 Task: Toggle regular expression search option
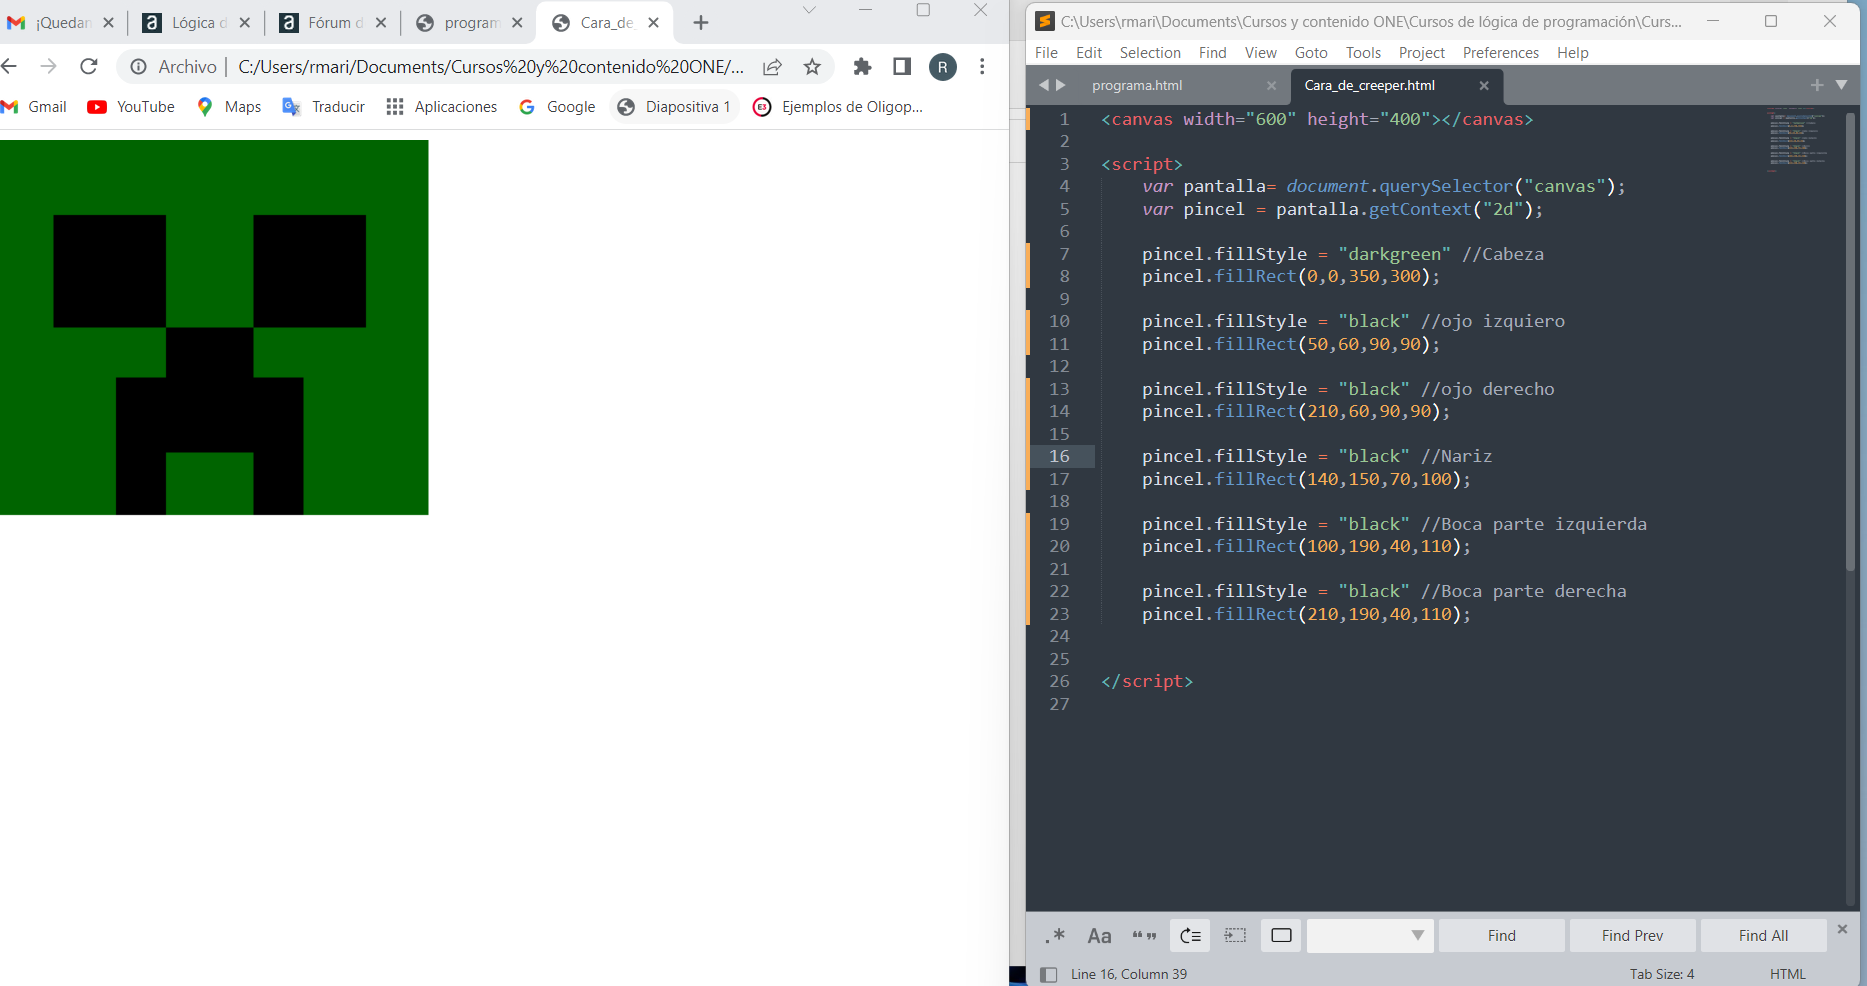click(x=1055, y=936)
